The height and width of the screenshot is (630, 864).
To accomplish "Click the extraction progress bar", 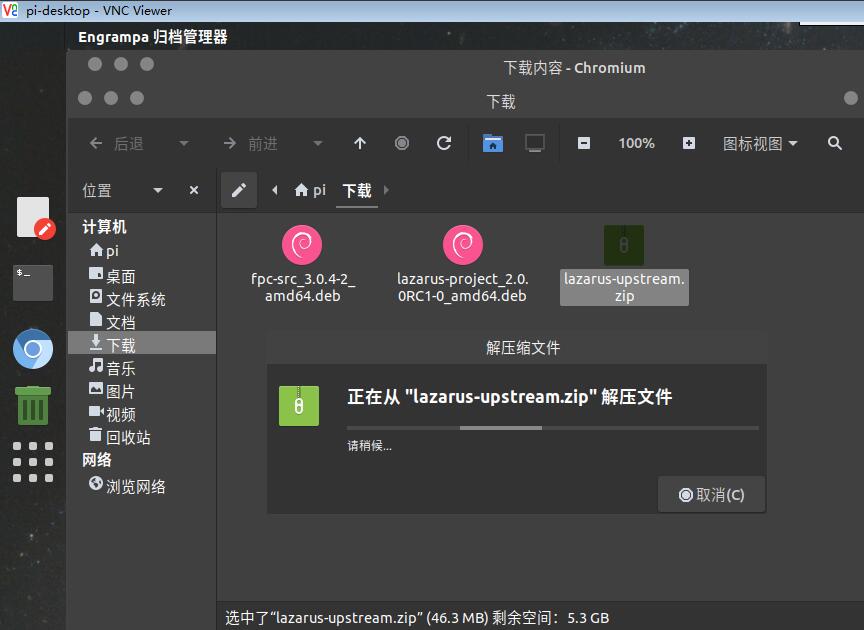I will (552, 428).
